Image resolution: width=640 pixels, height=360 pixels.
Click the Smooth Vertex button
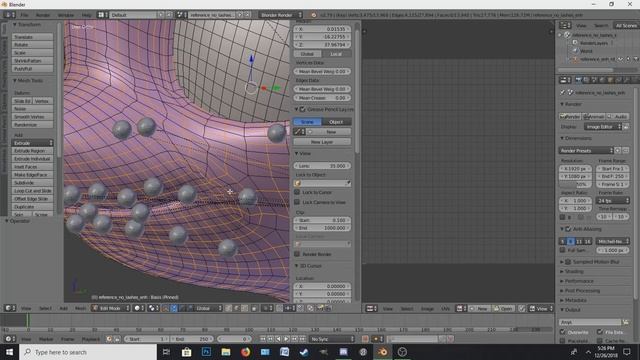tap(32, 117)
